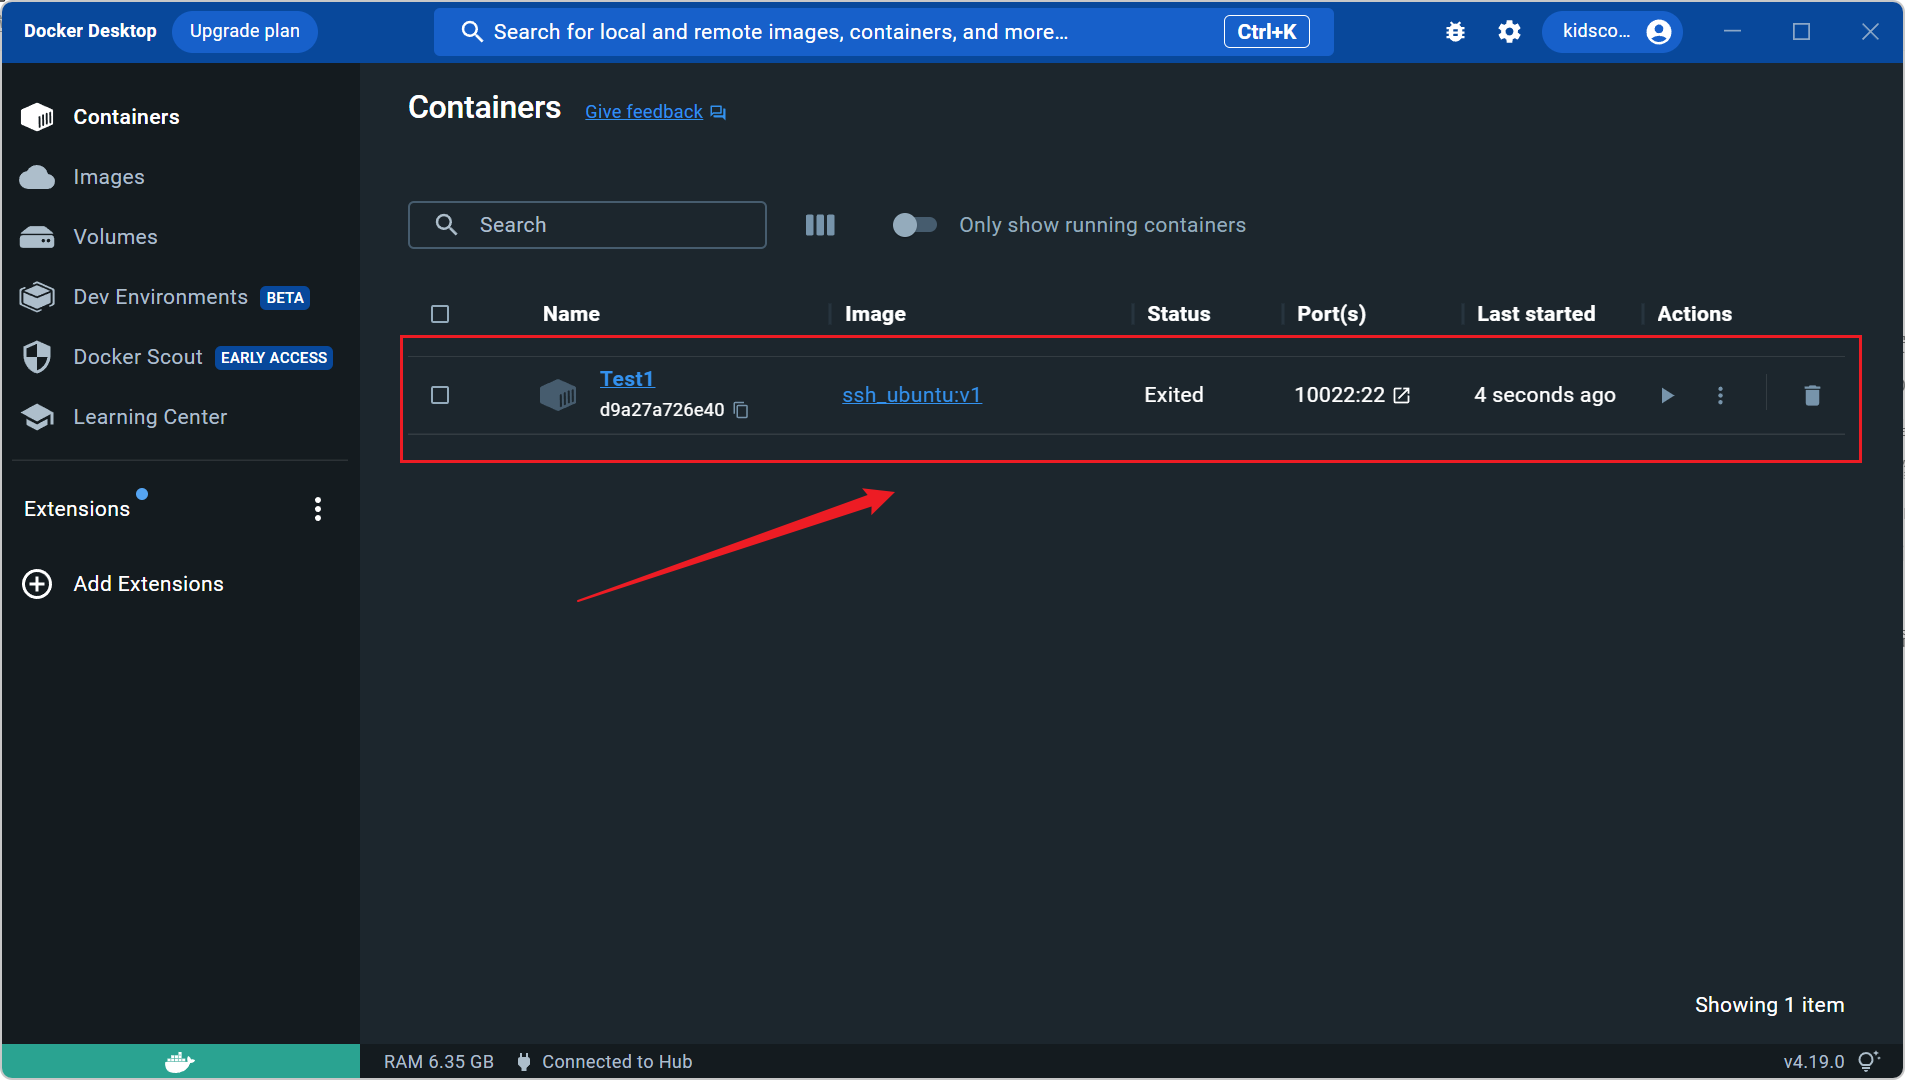Open the Volumes sidebar section
This screenshot has width=1905, height=1080.
[180, 237]
